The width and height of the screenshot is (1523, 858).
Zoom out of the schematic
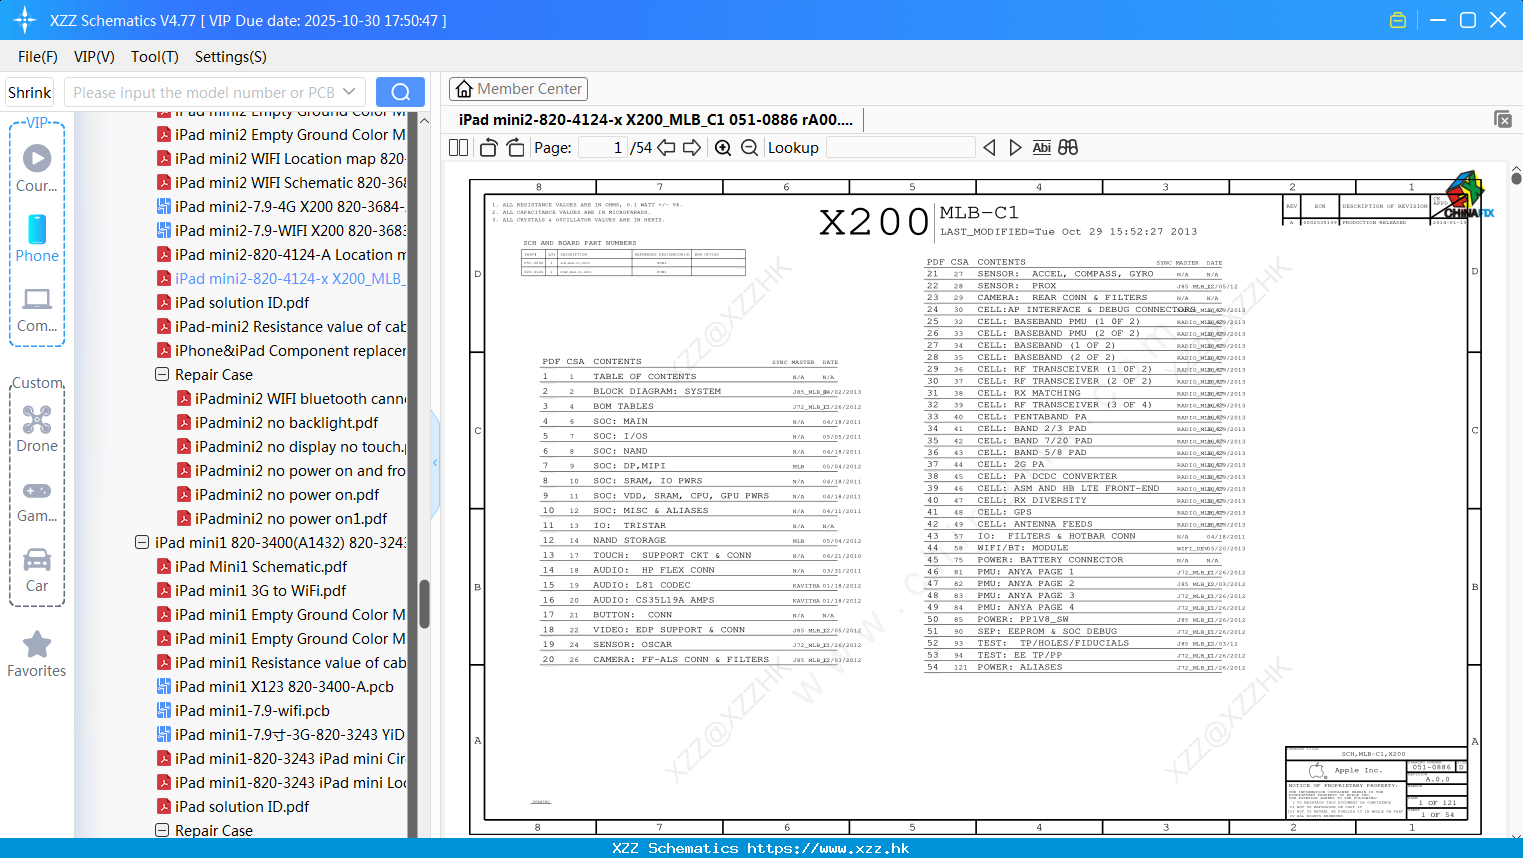pos(749,147)
